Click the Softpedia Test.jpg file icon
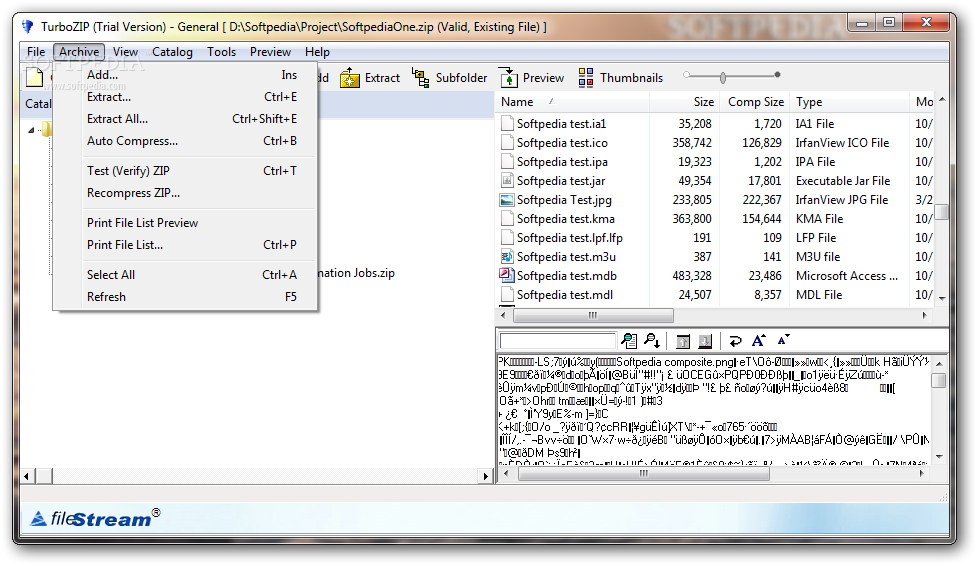This screenshot has width=977, height=565. coord(507,200)
